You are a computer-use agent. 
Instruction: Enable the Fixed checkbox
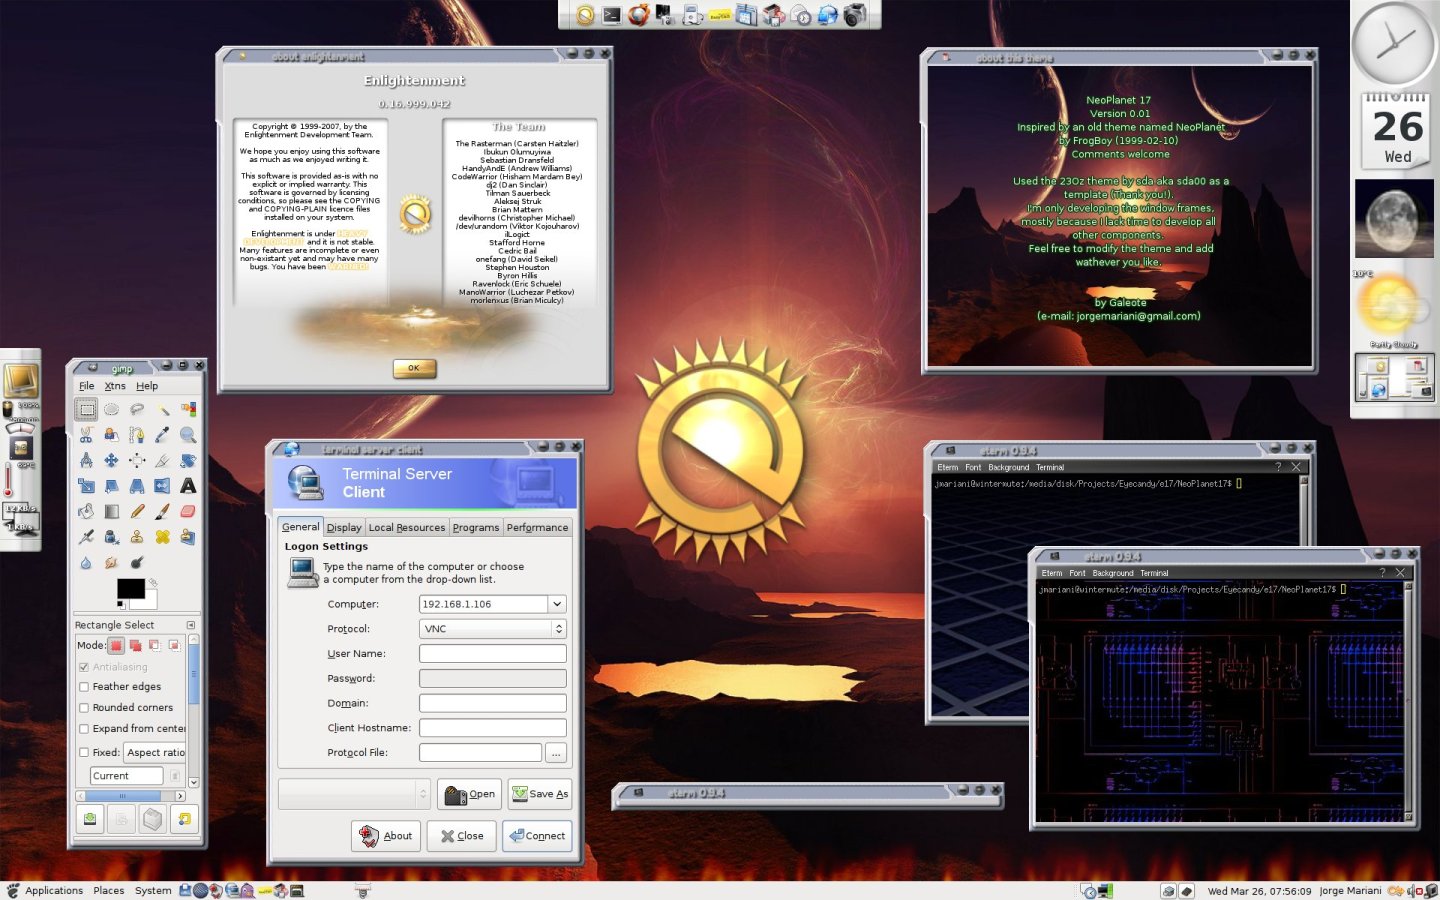click(84, 752)
